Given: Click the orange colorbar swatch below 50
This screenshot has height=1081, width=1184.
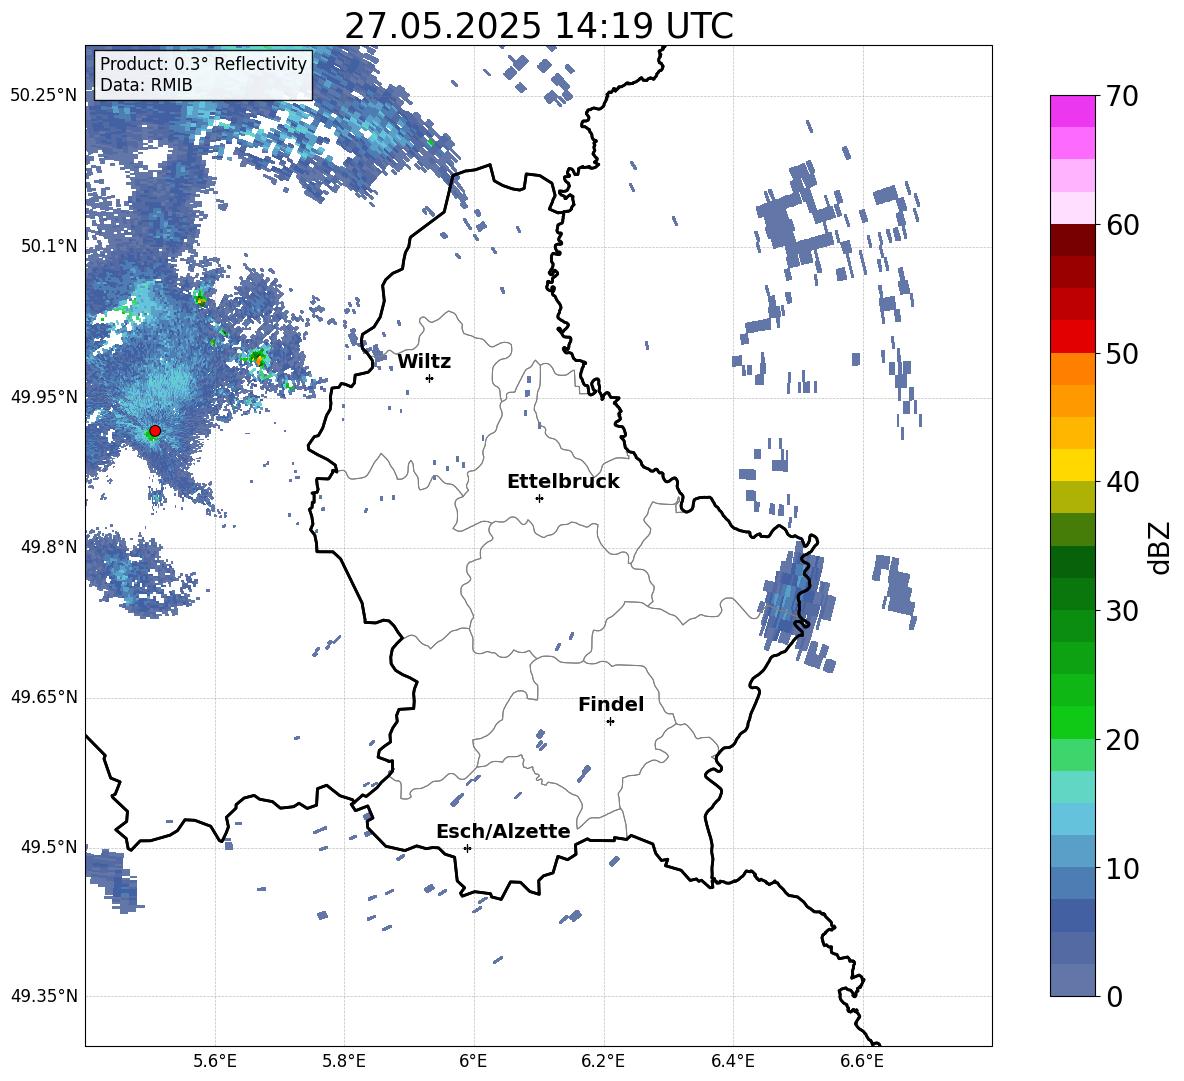Looking at the screenshot, I should click(1072, 369).
